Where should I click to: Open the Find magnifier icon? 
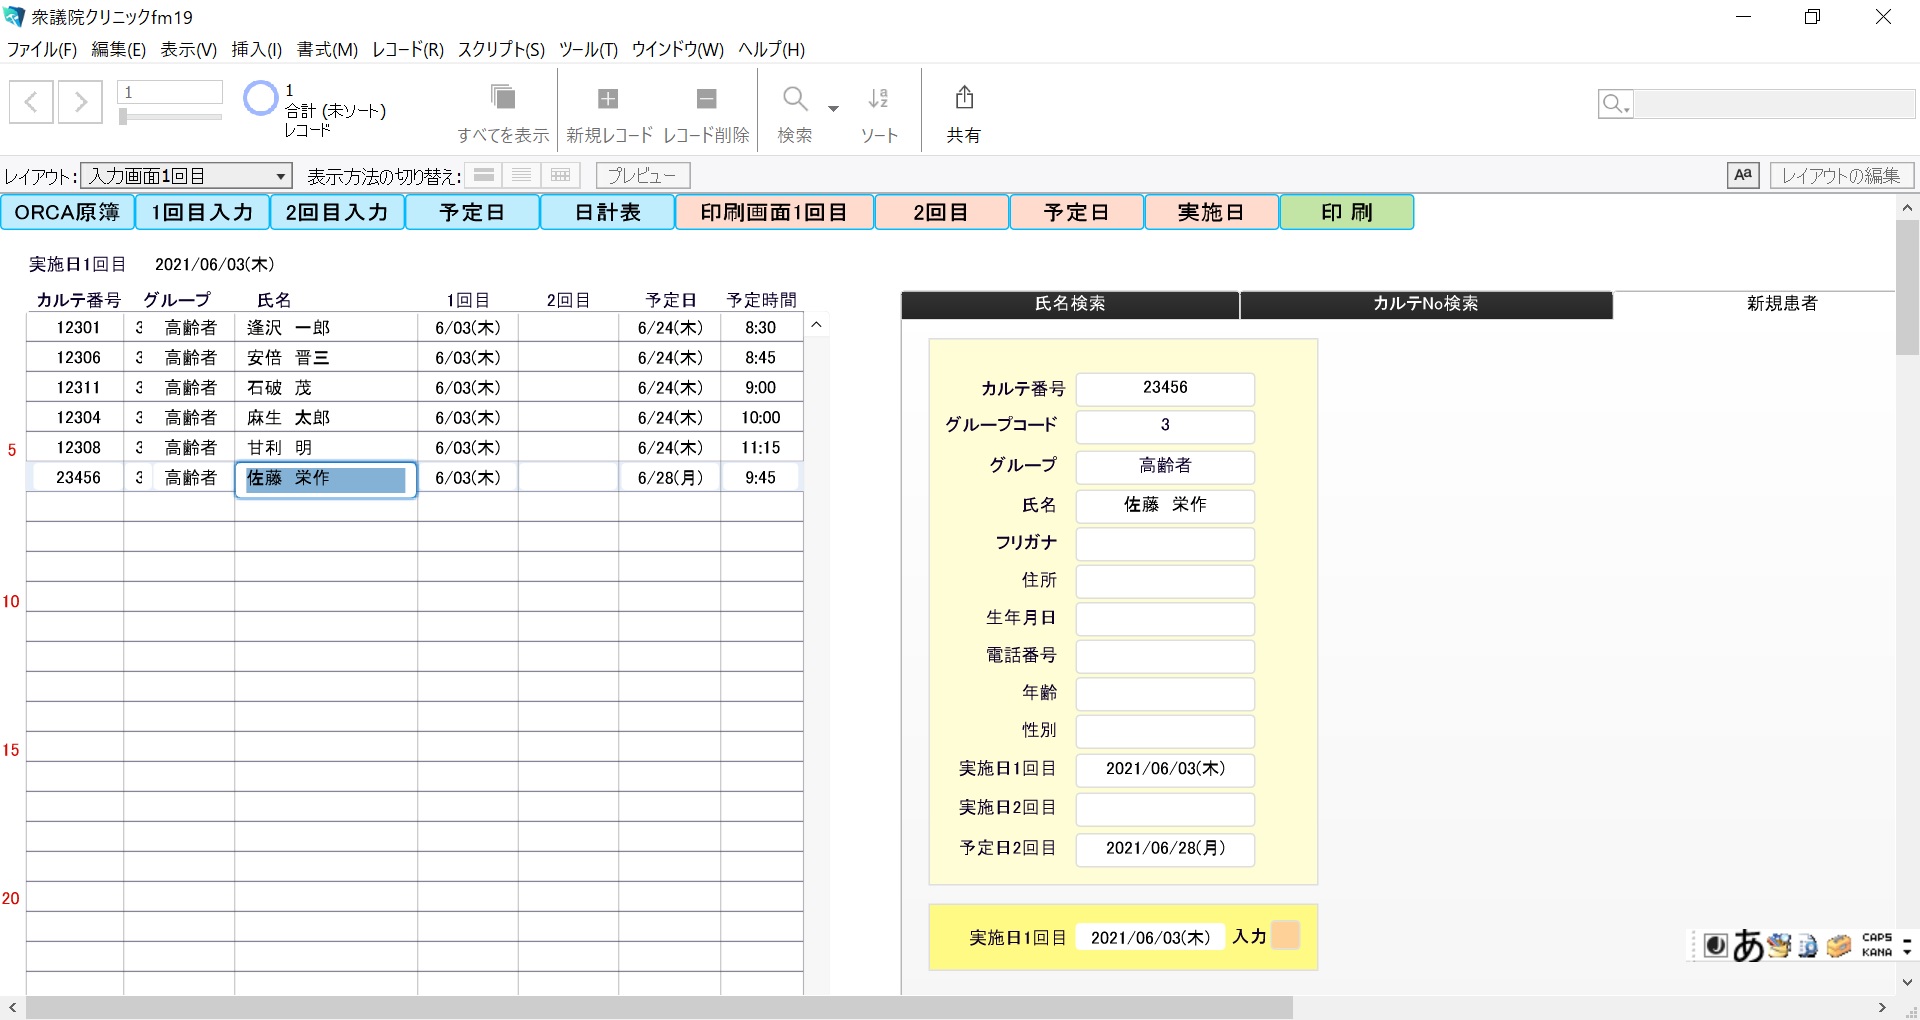point(795,98)
